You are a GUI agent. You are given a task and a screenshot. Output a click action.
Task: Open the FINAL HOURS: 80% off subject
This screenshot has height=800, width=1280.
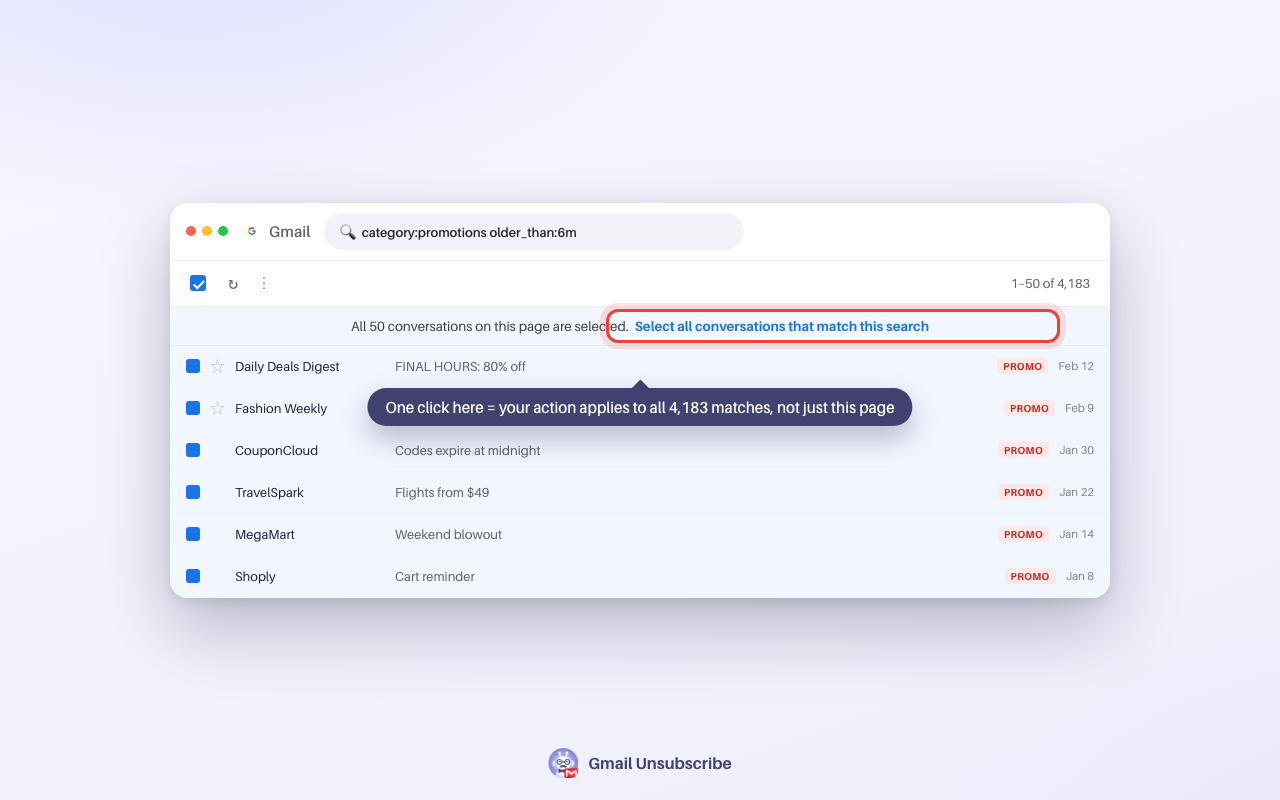[x=460, y=366]
